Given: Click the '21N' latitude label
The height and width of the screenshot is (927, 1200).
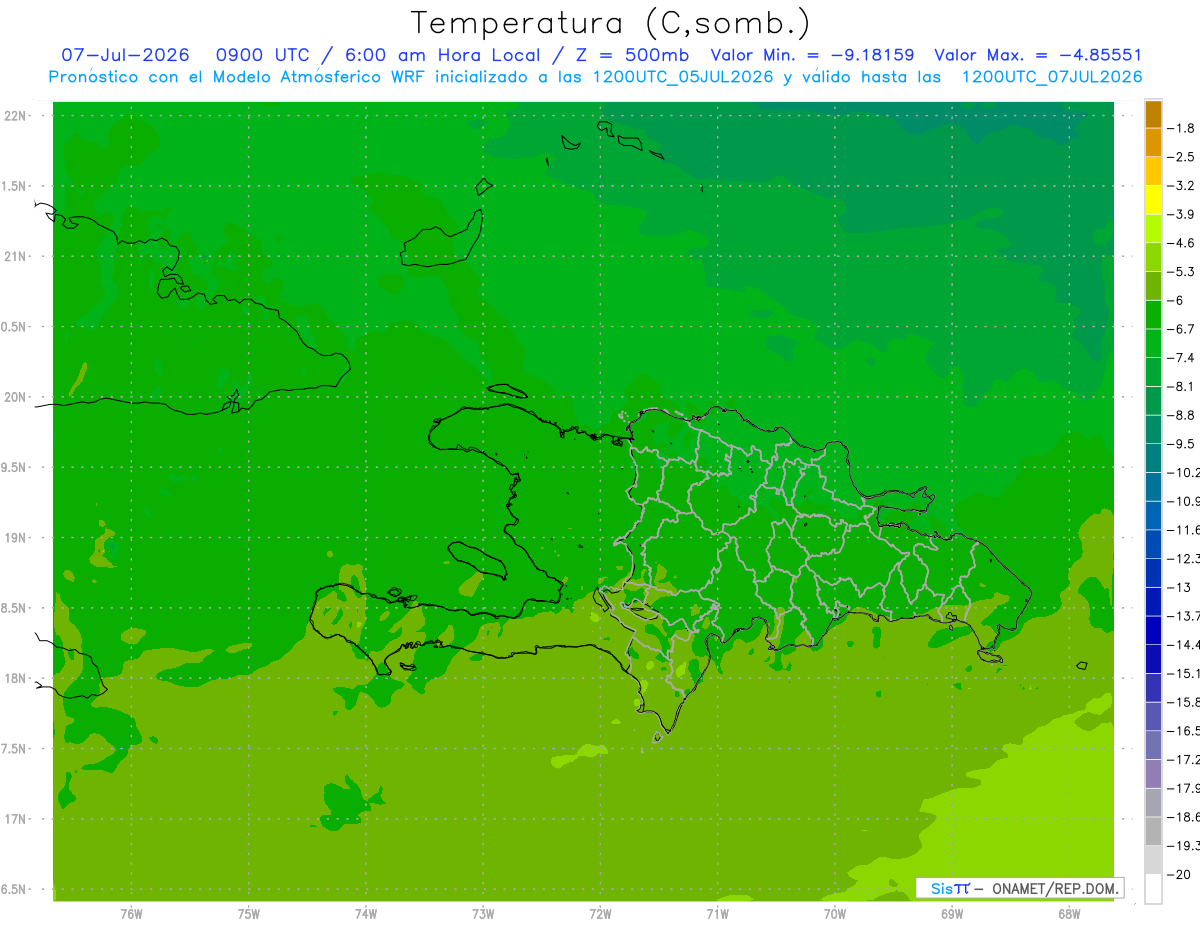Looking at the screenshot, I should click(17, 256).
